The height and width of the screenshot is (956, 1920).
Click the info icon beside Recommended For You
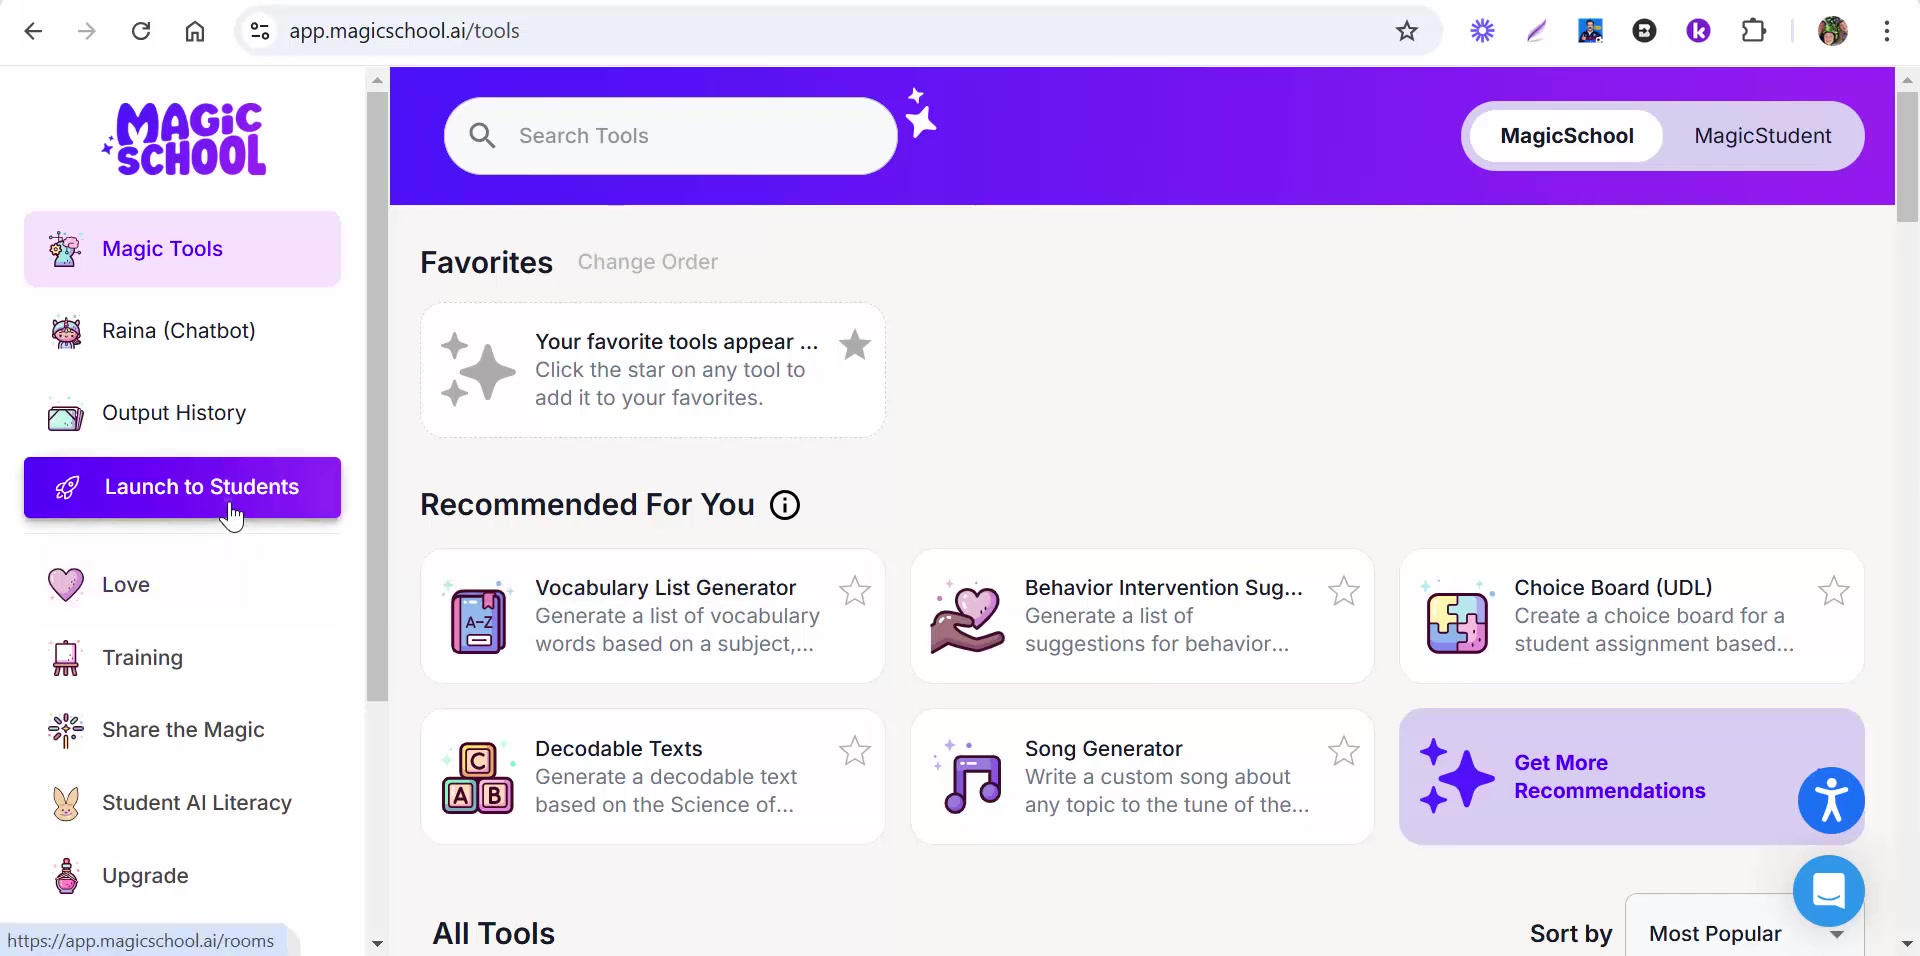785,505
